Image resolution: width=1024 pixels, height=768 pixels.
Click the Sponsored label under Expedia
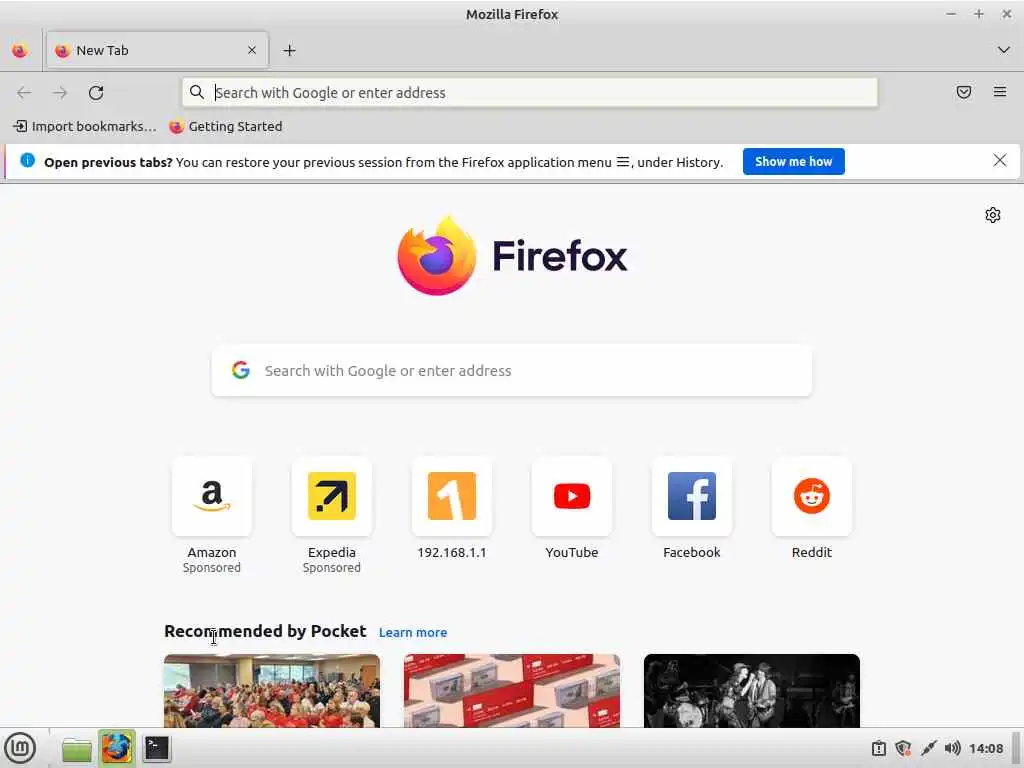332,568
